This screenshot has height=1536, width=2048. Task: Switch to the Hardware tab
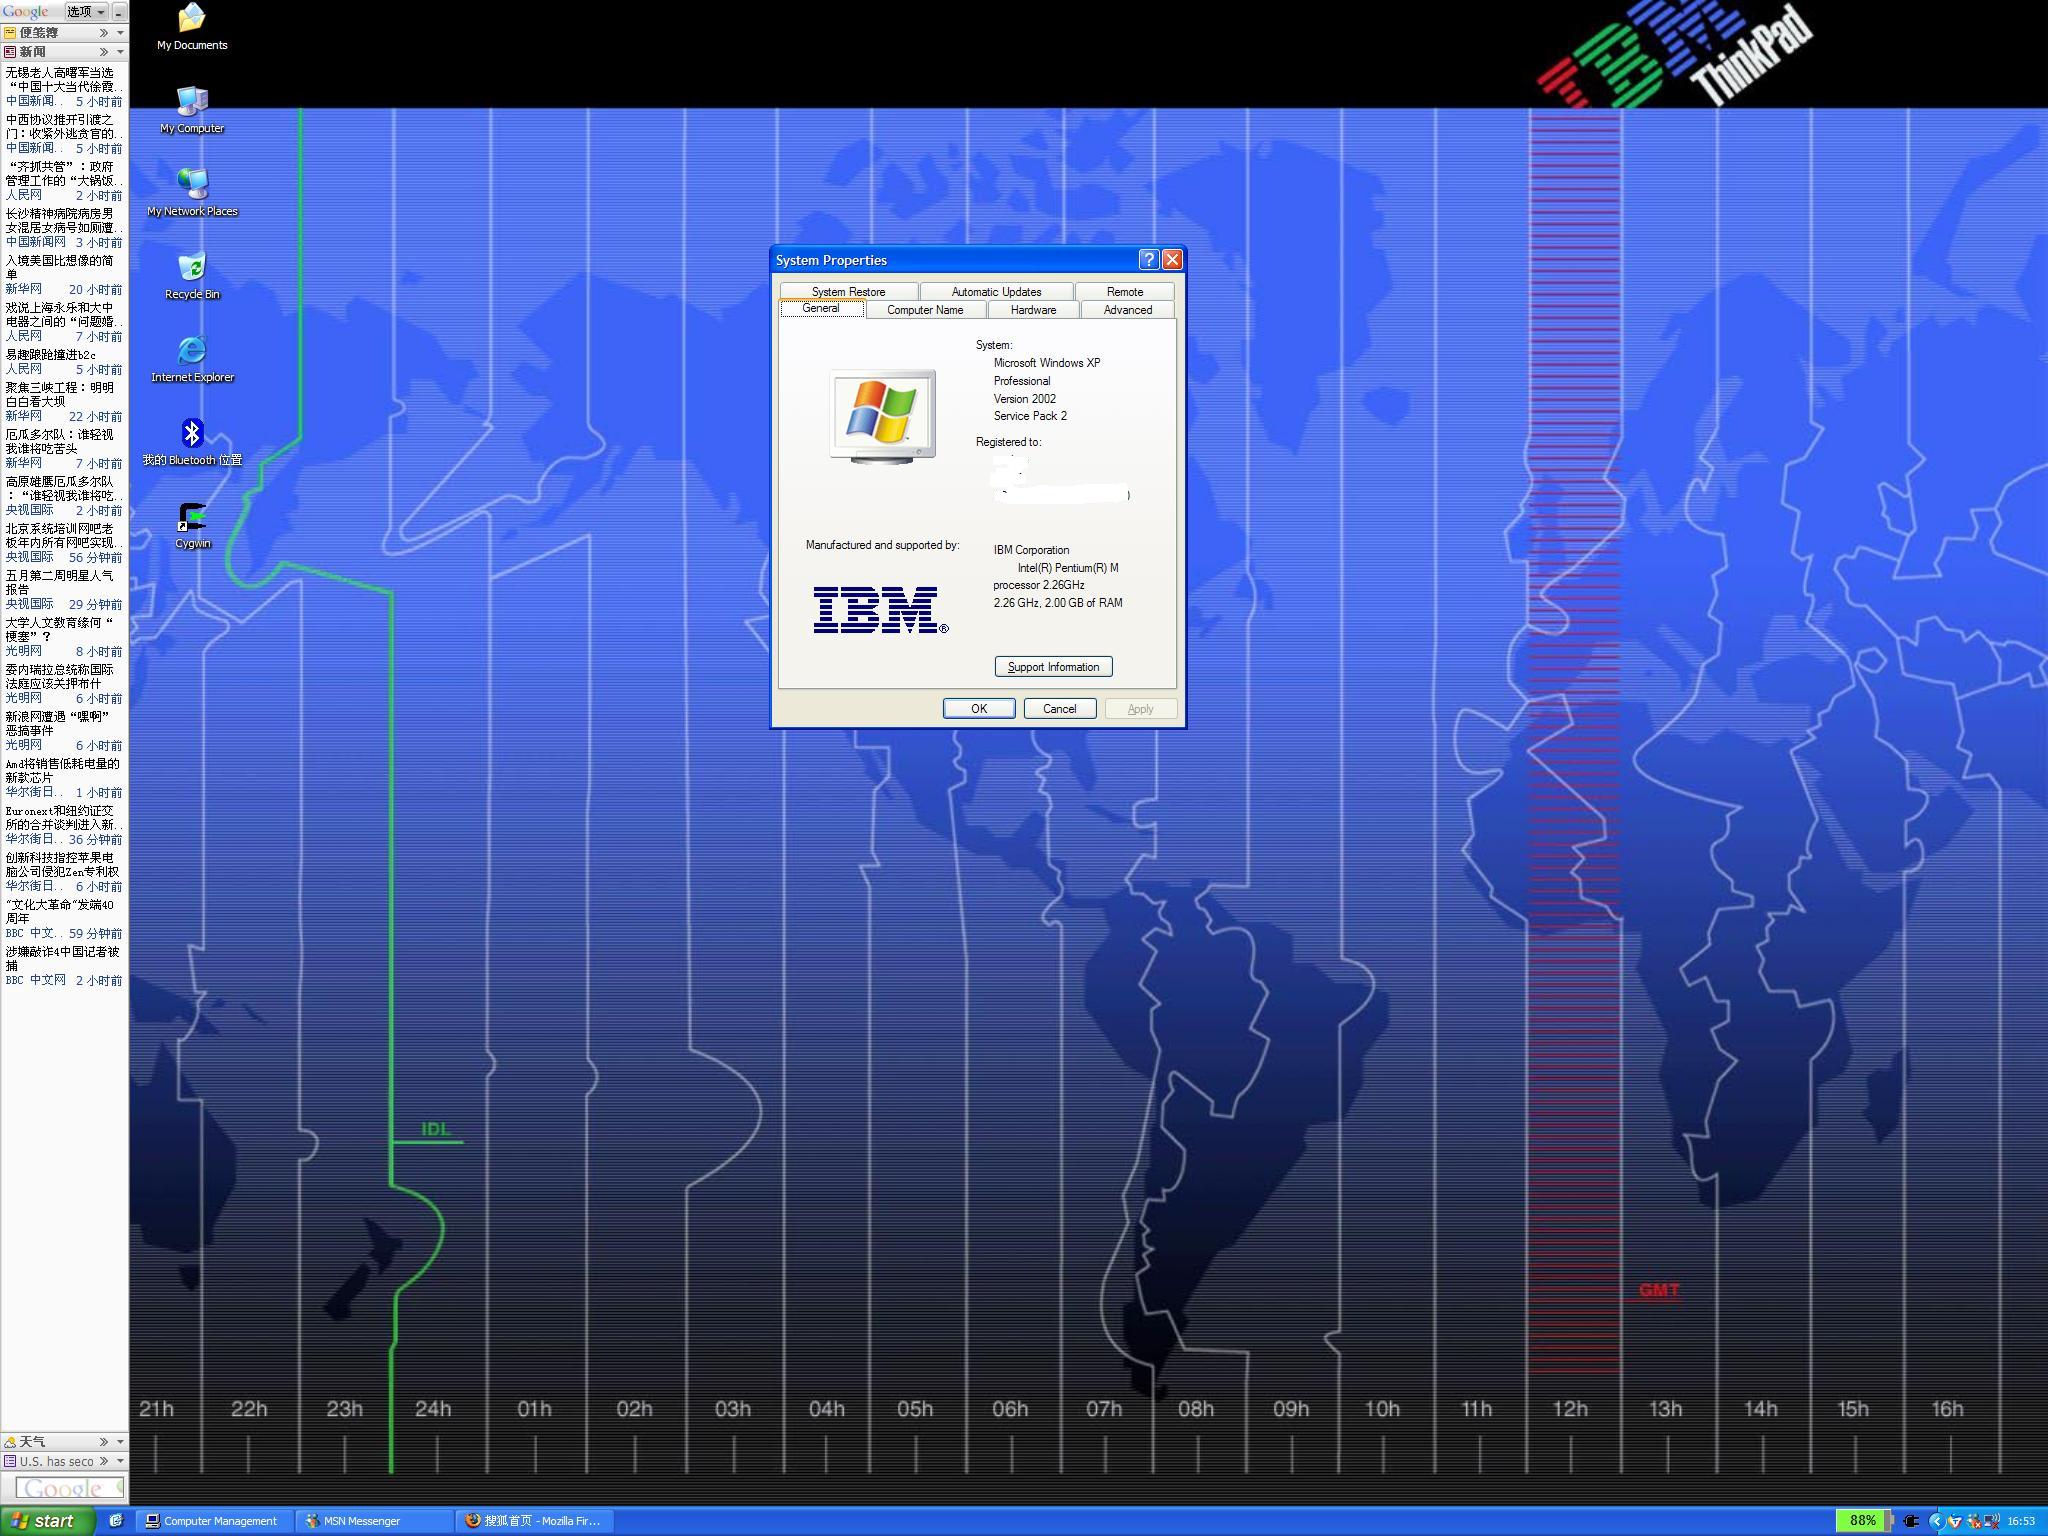point(1033,310)
